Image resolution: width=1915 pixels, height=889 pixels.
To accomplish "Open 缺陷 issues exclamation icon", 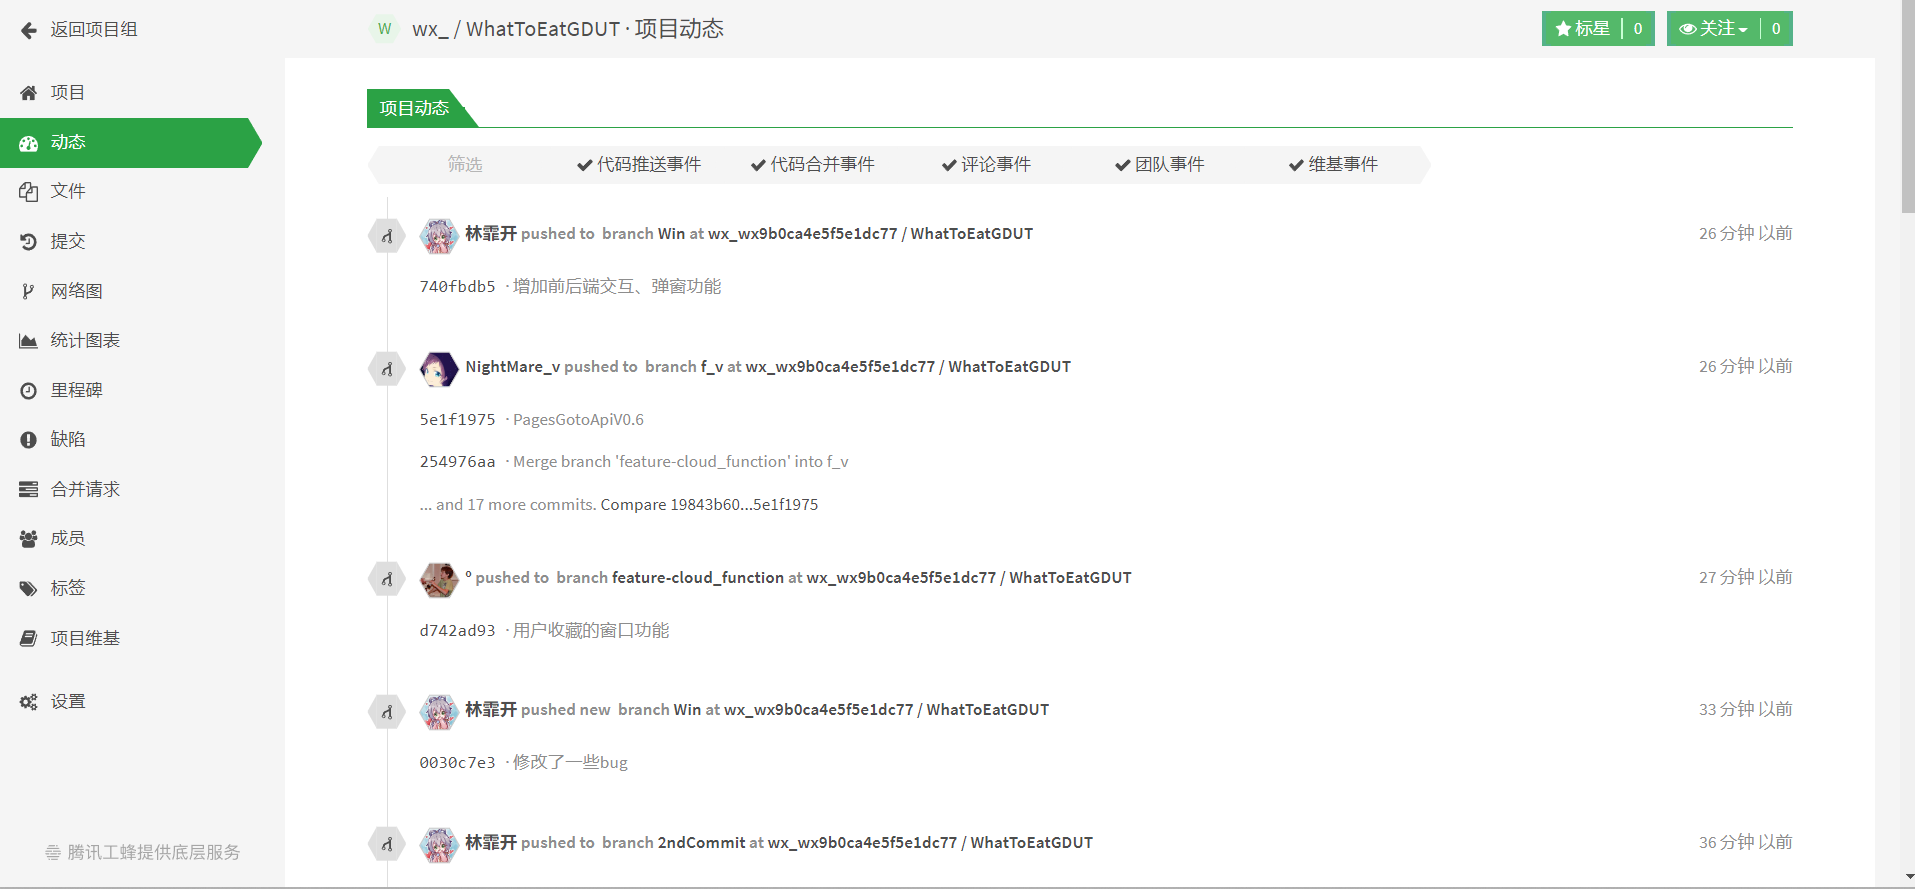I will [29, 440].
